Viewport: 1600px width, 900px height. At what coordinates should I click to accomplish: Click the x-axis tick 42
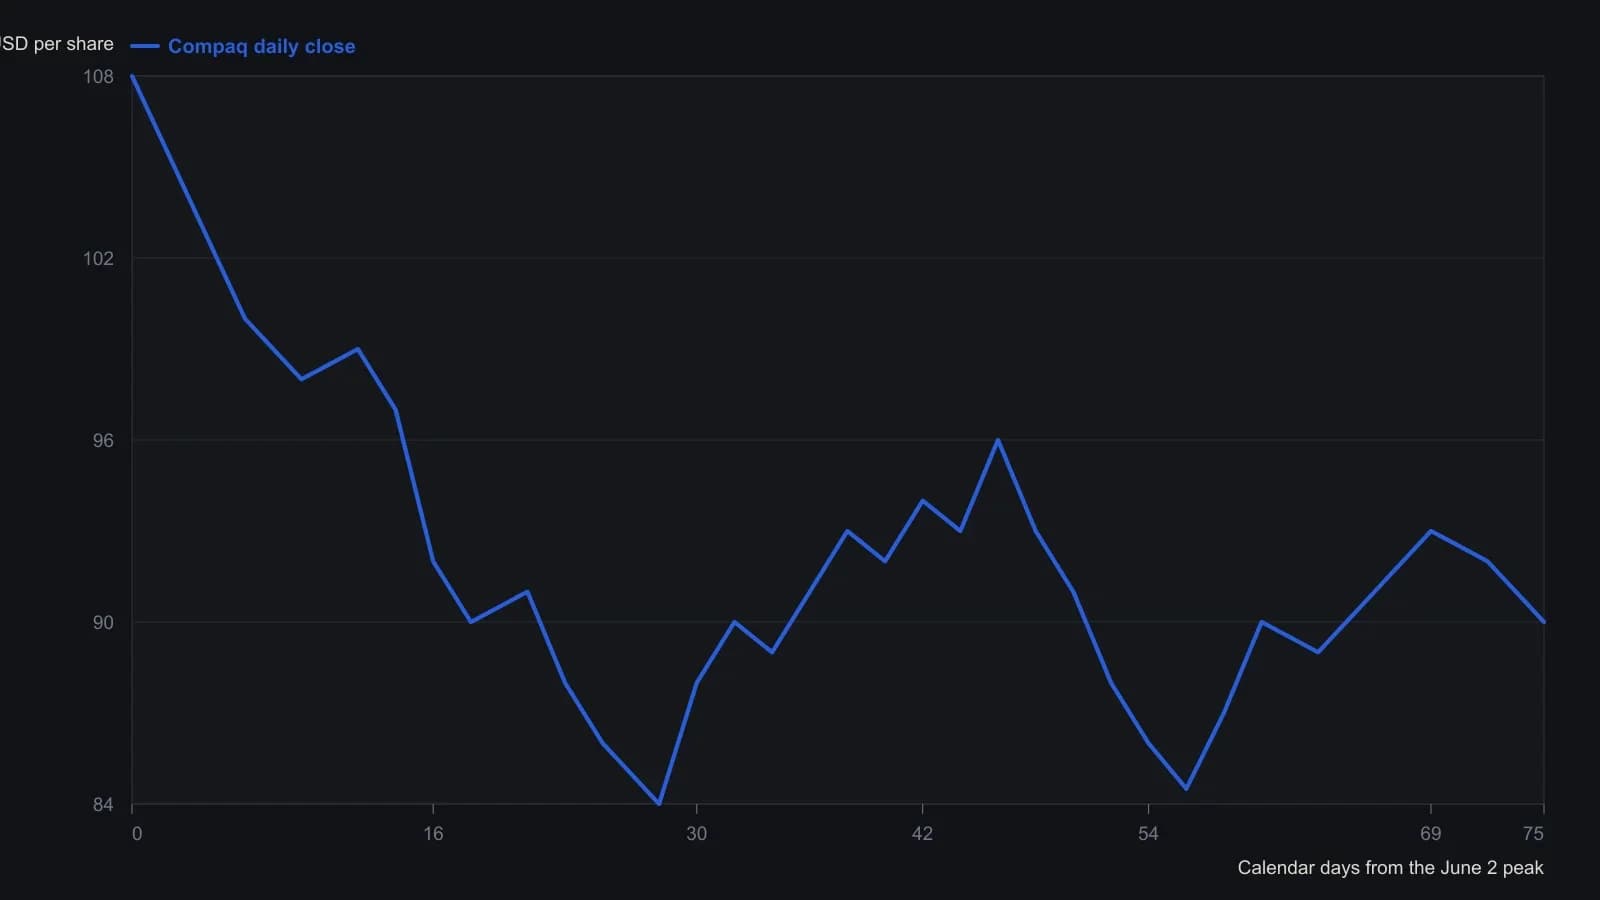tap(922, 834)
